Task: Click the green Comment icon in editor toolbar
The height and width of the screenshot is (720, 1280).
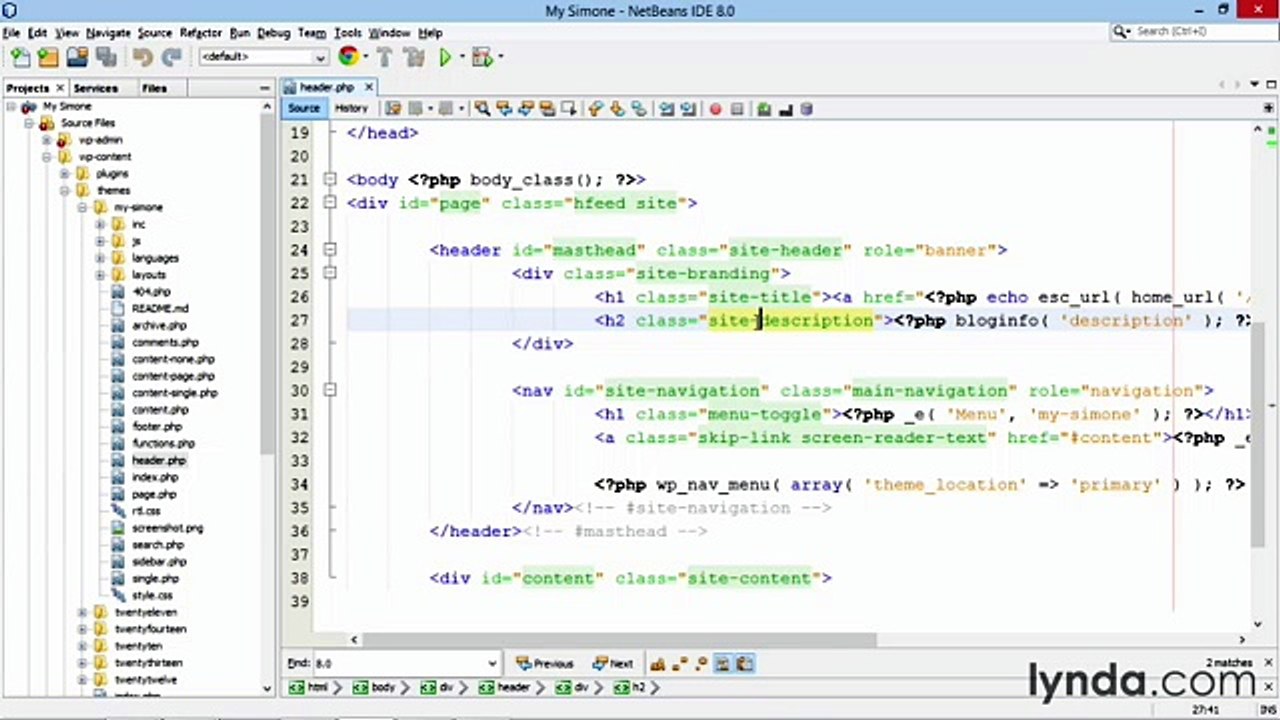Action: click(x=764, y=109)
